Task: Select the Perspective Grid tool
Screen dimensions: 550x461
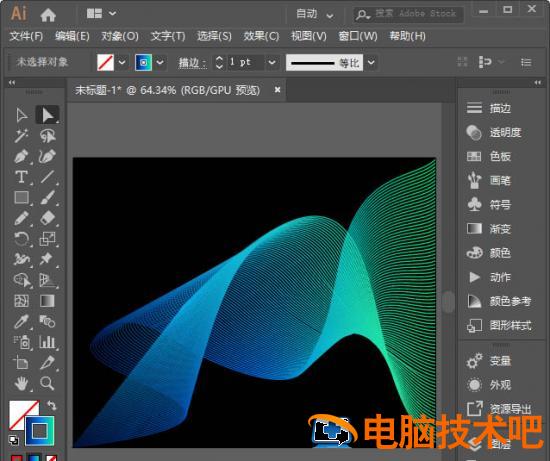Action: click(x=47, y=280)
